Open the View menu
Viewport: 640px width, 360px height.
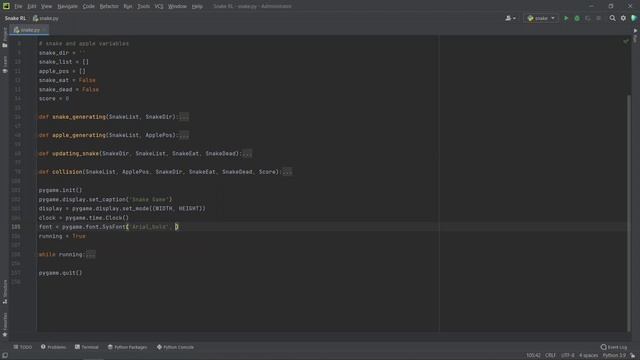47,7
